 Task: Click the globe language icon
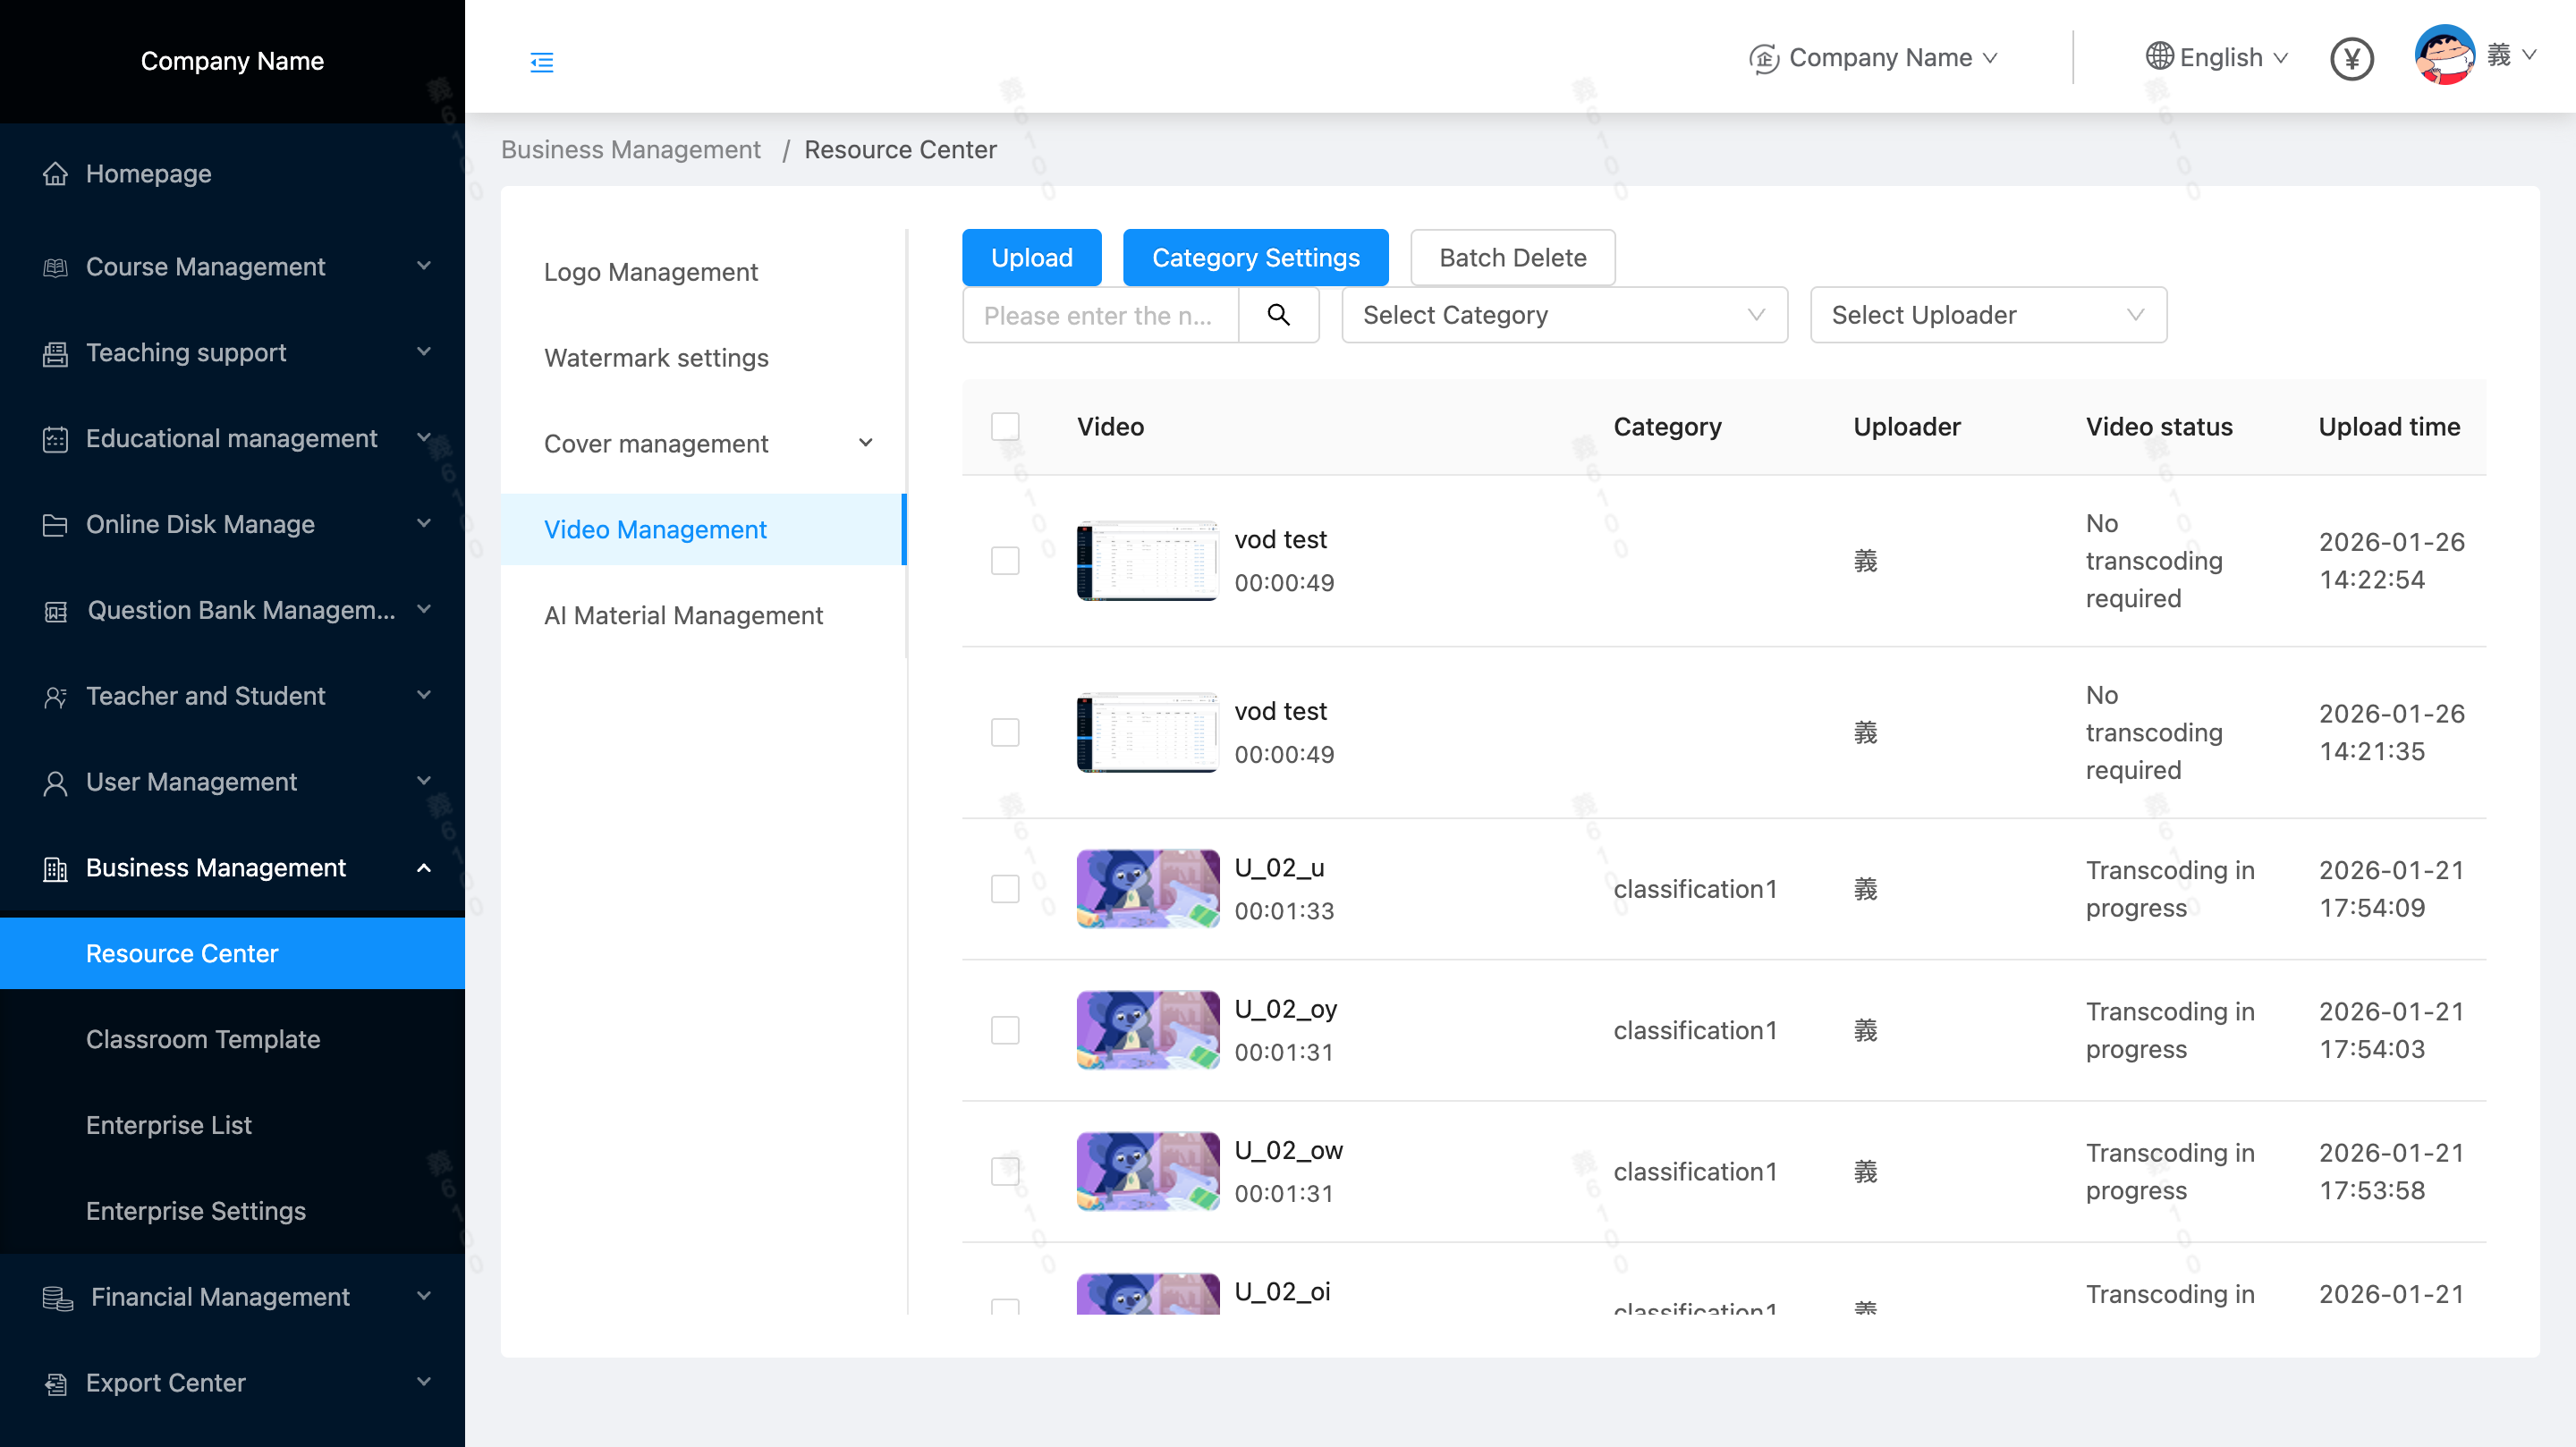[2159, 57]
